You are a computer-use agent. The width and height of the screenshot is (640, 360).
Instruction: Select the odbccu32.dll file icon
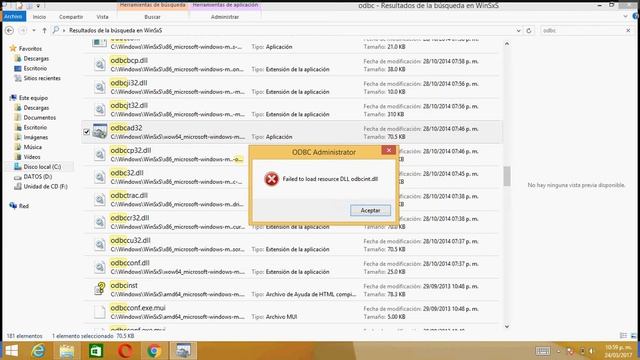[100, 244]
